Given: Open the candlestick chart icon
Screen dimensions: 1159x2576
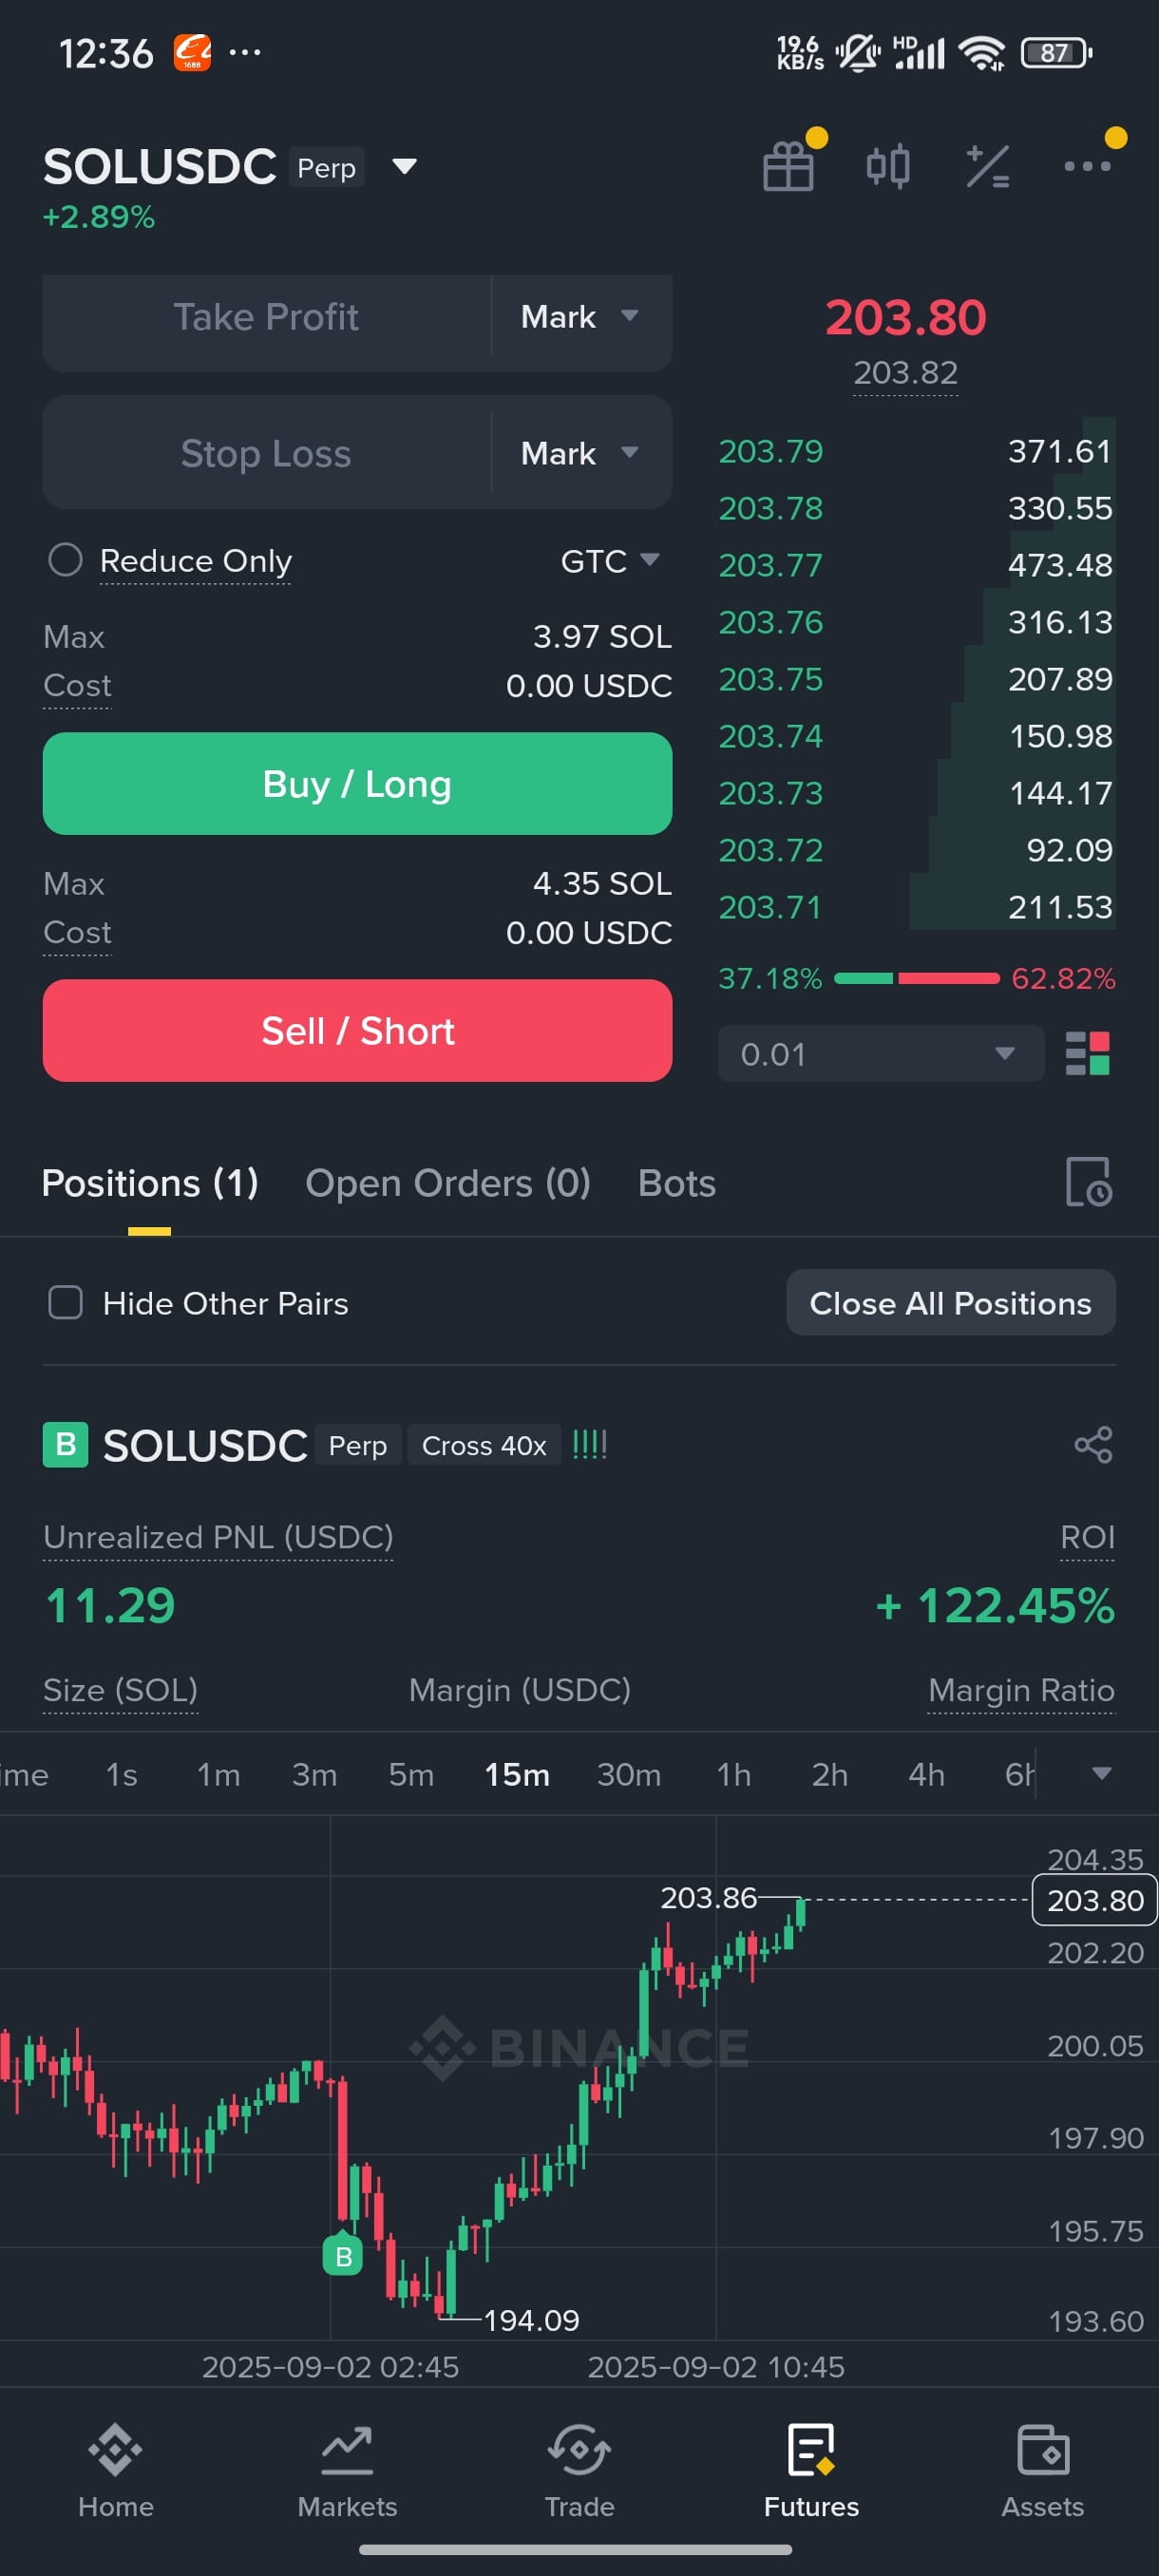Looking at the screenshot, I should 887,166.
